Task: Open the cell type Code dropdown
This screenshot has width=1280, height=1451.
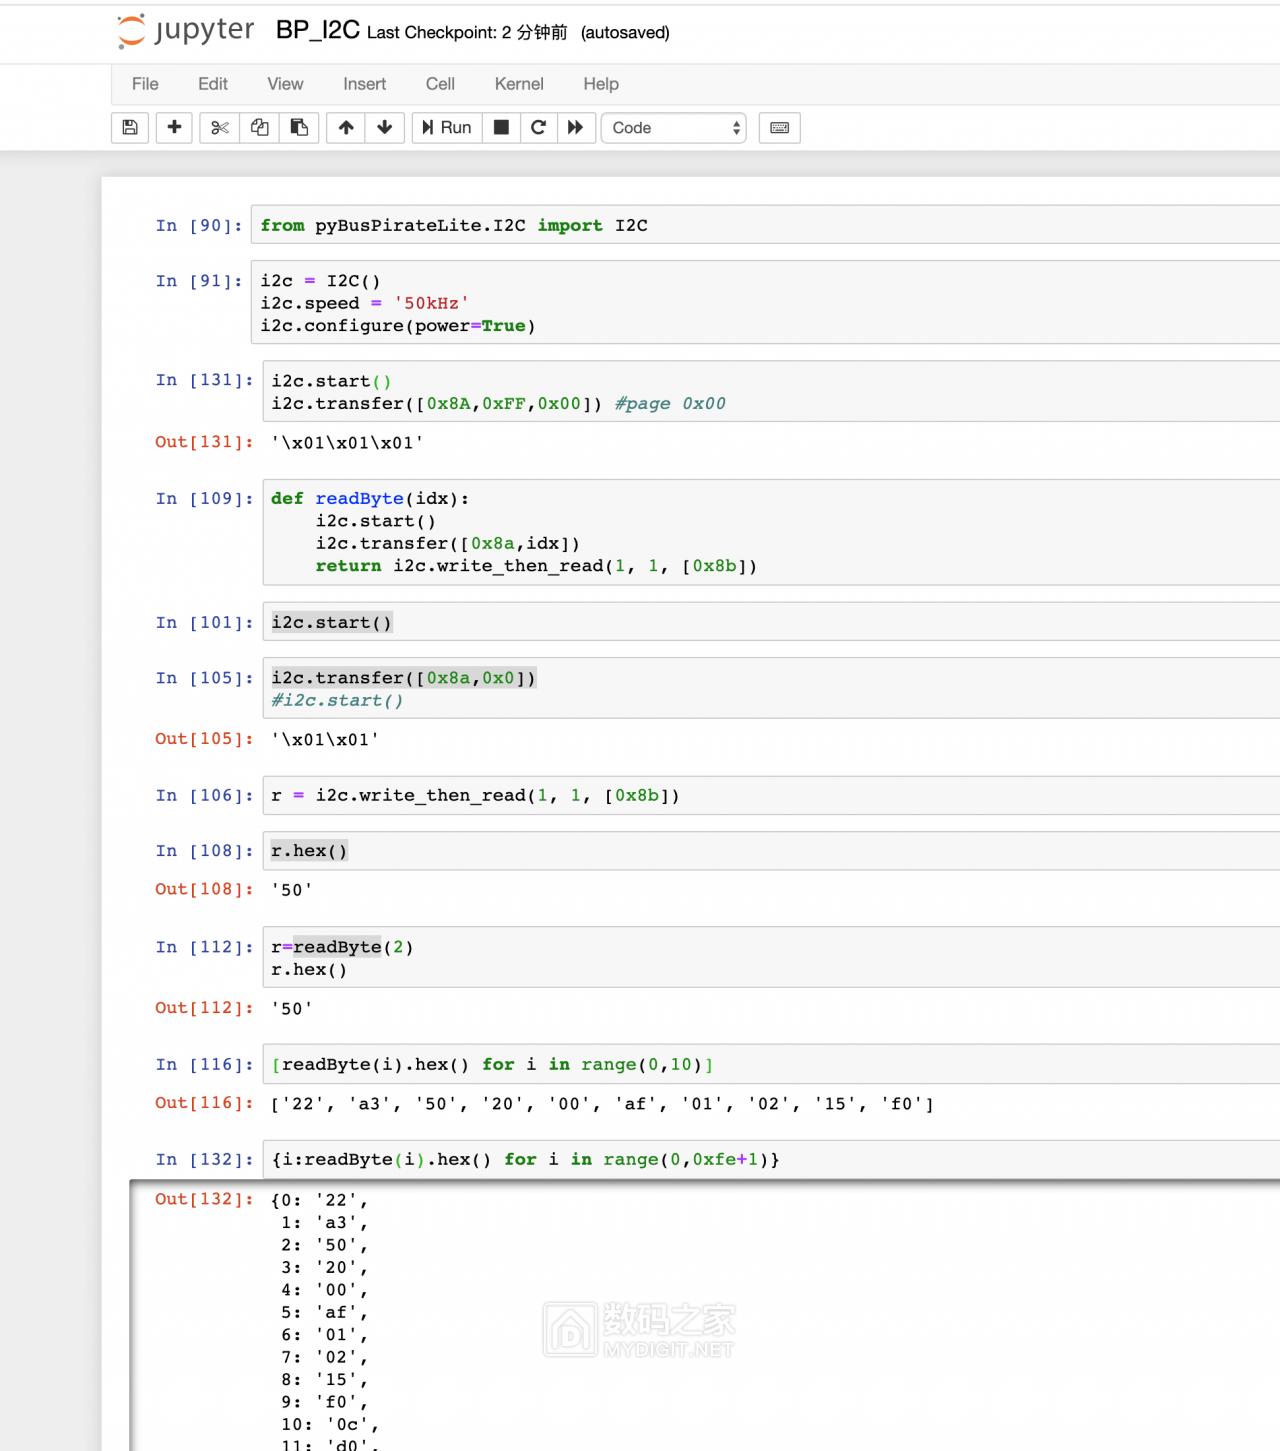Action: [673, 128]
